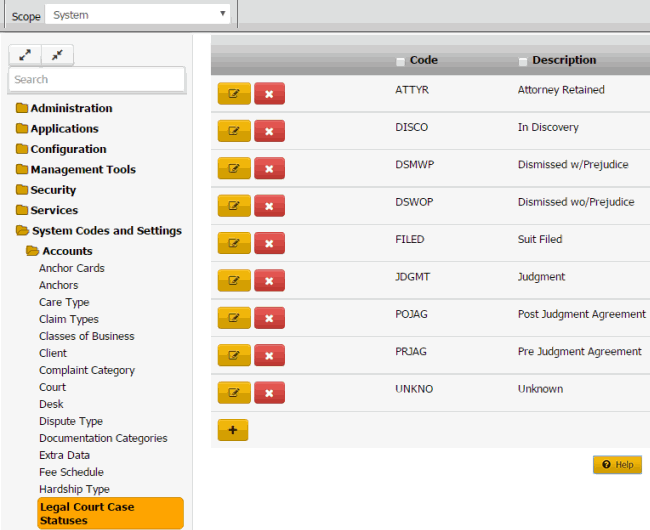Click the edit icon for ATTYR row
This screenshot has width=650, height=530.
[x=234, y=93]
